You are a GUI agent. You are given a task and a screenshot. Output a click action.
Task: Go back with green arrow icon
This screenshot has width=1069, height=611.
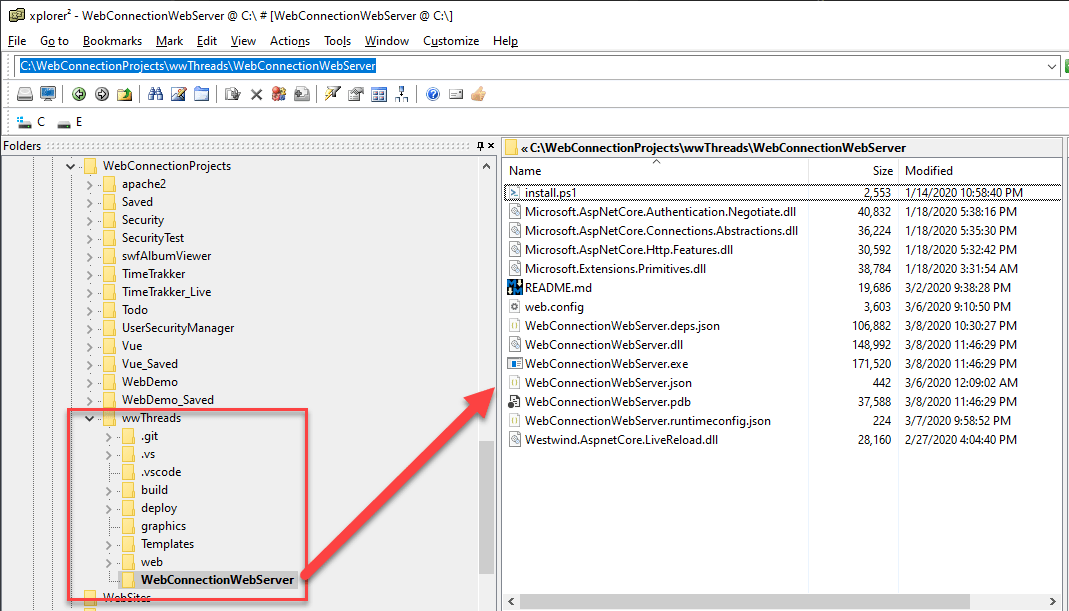point(79,94)
